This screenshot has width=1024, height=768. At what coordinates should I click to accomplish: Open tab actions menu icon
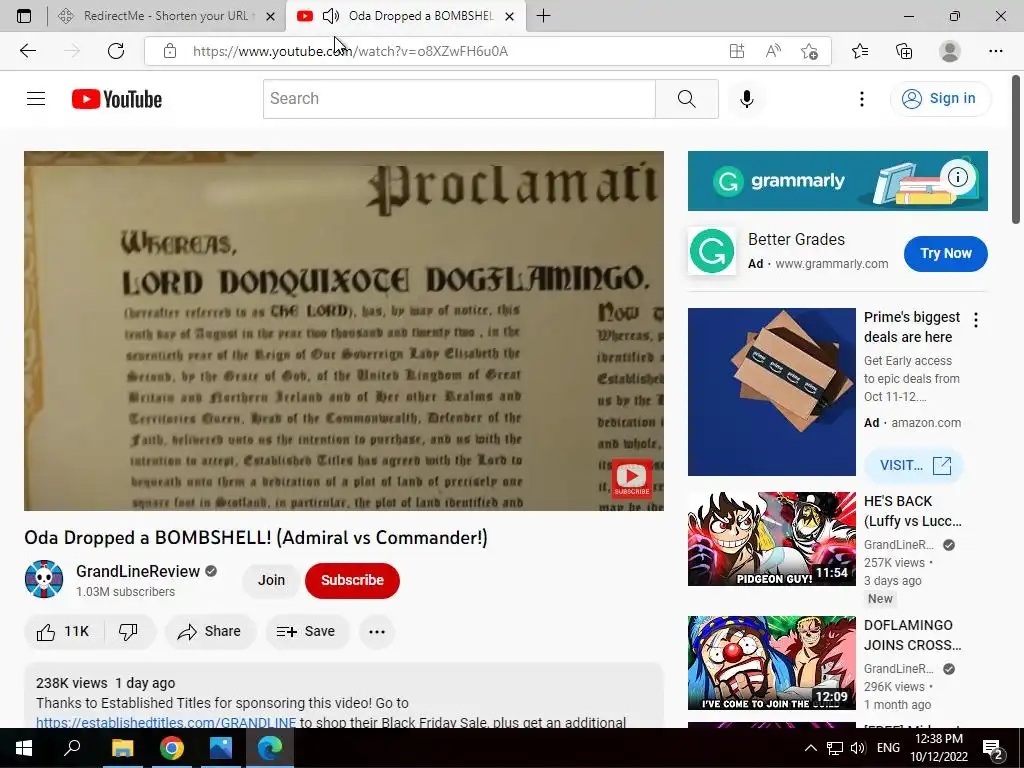click(x=24, y=16)
